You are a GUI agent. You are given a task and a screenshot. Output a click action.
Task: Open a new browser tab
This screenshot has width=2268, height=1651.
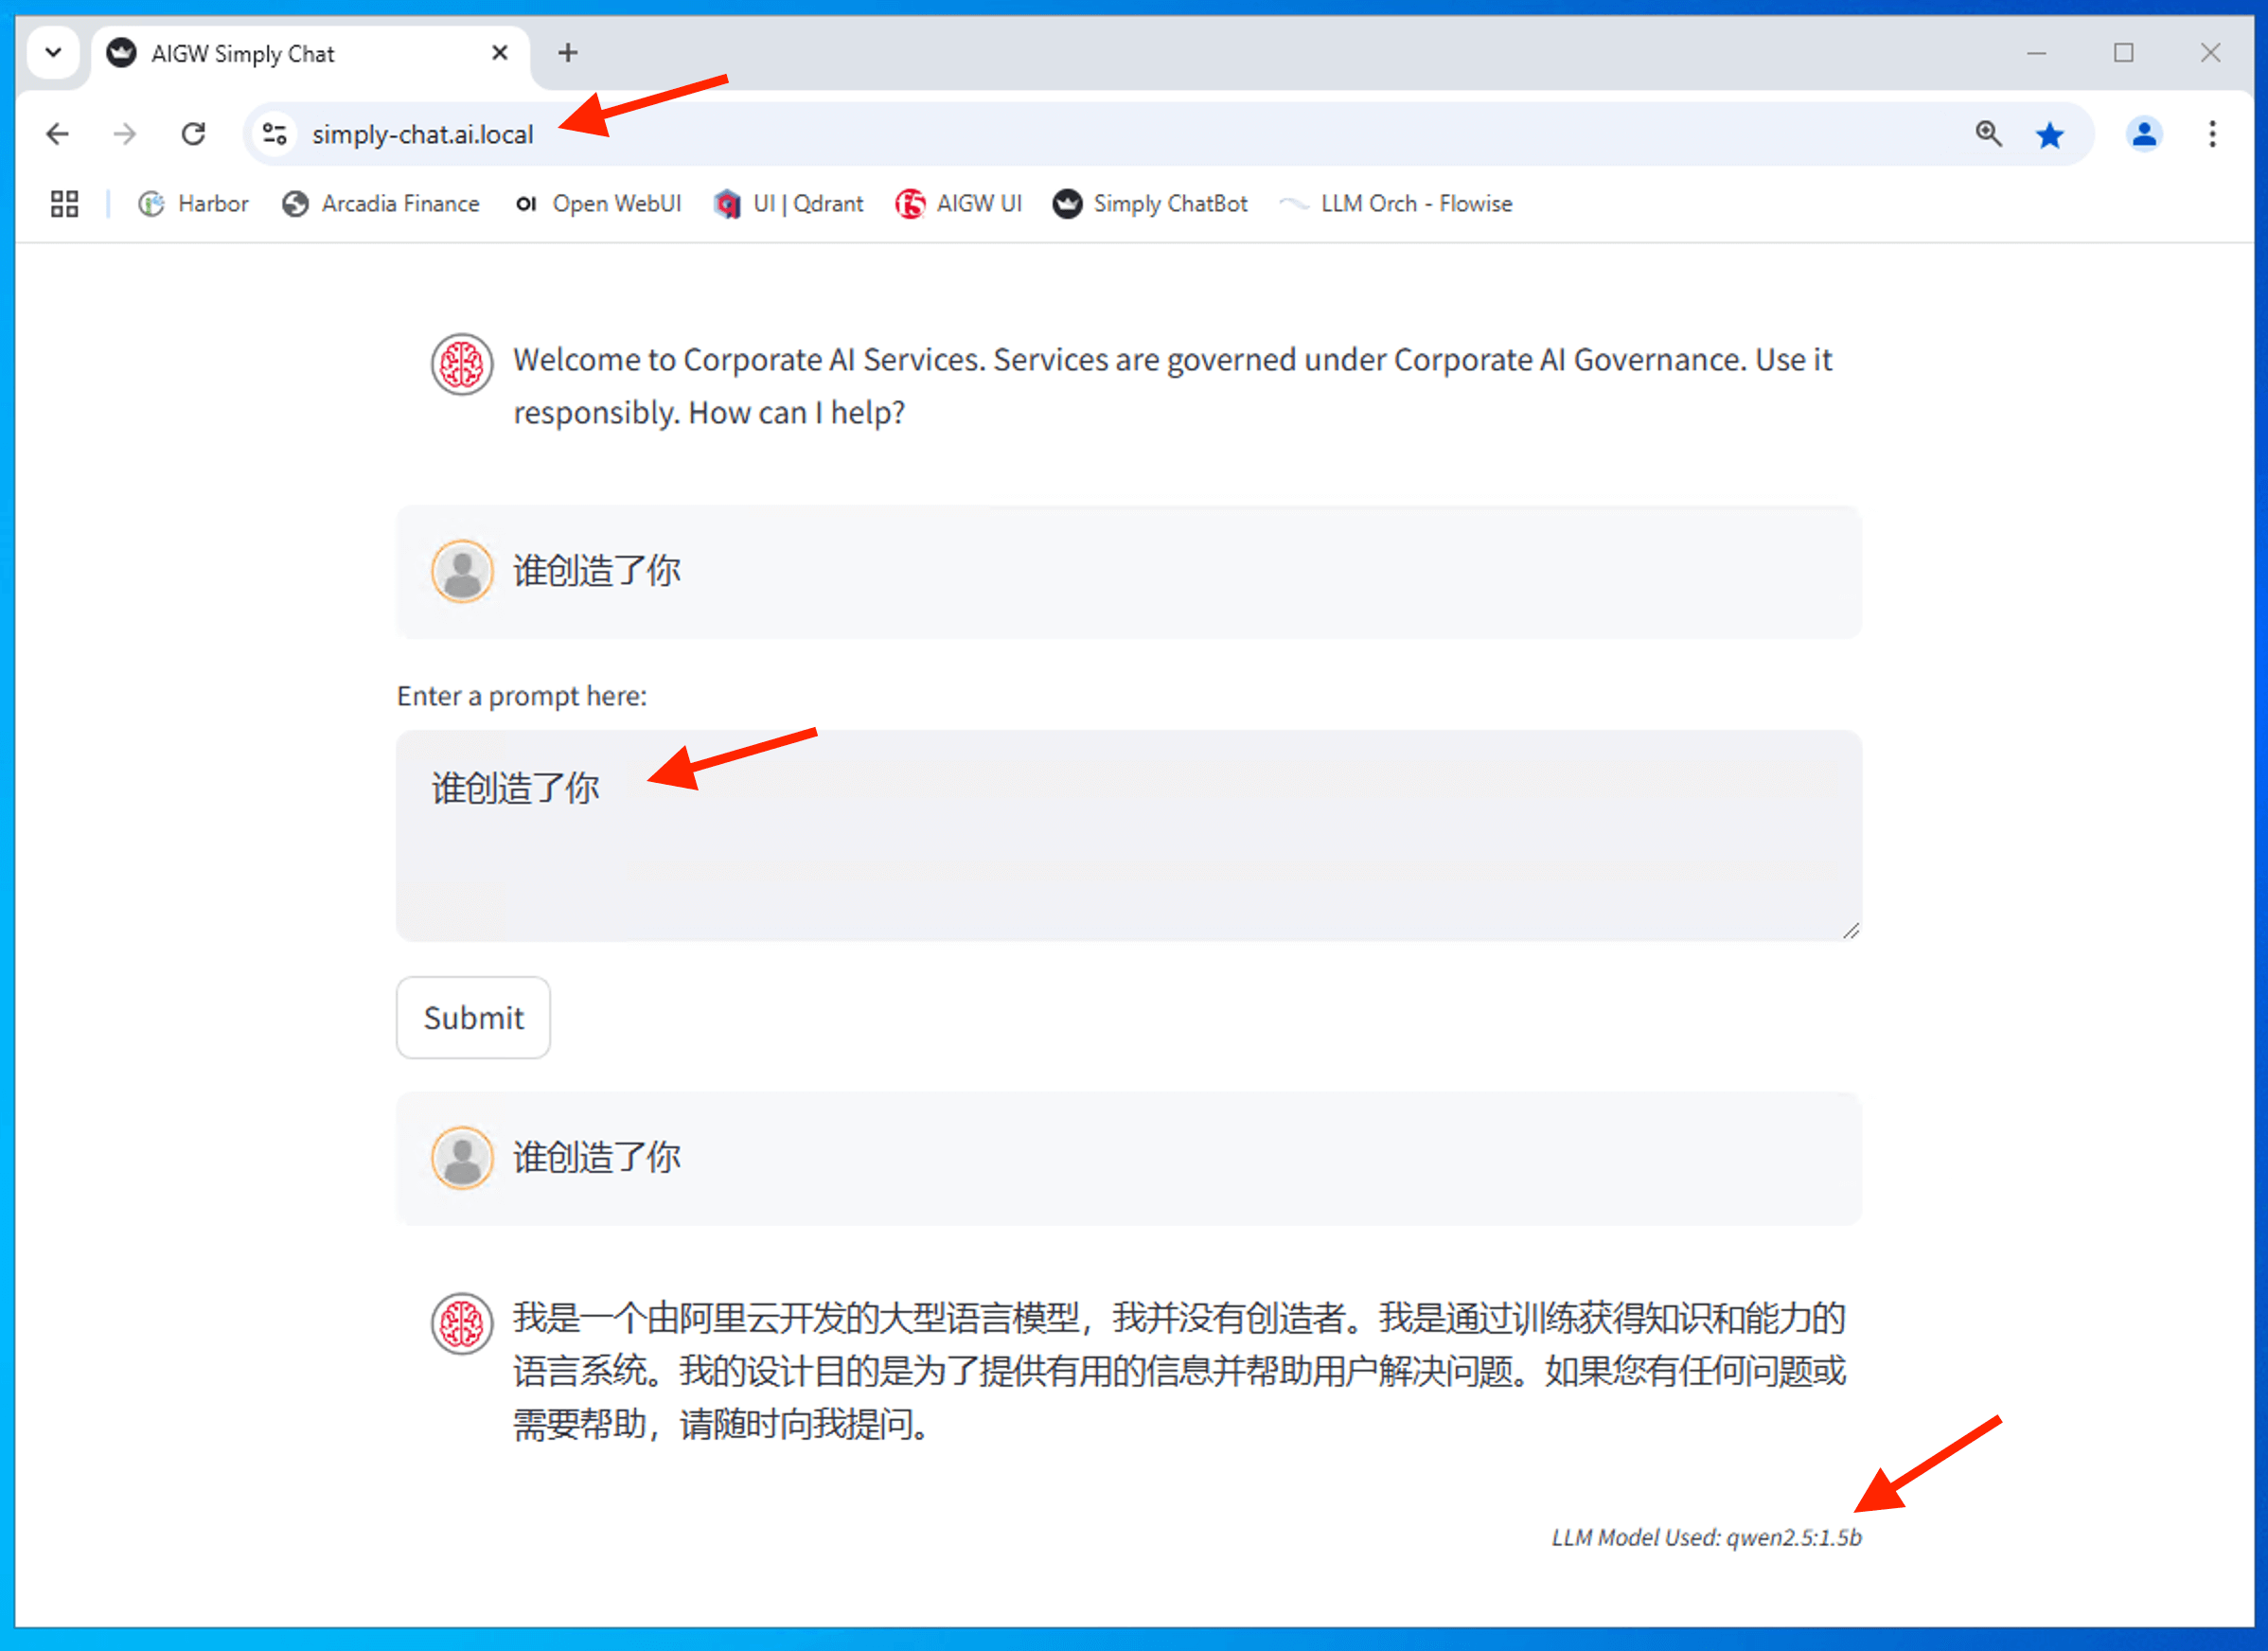pyautogui.click(x=568, y=53)
